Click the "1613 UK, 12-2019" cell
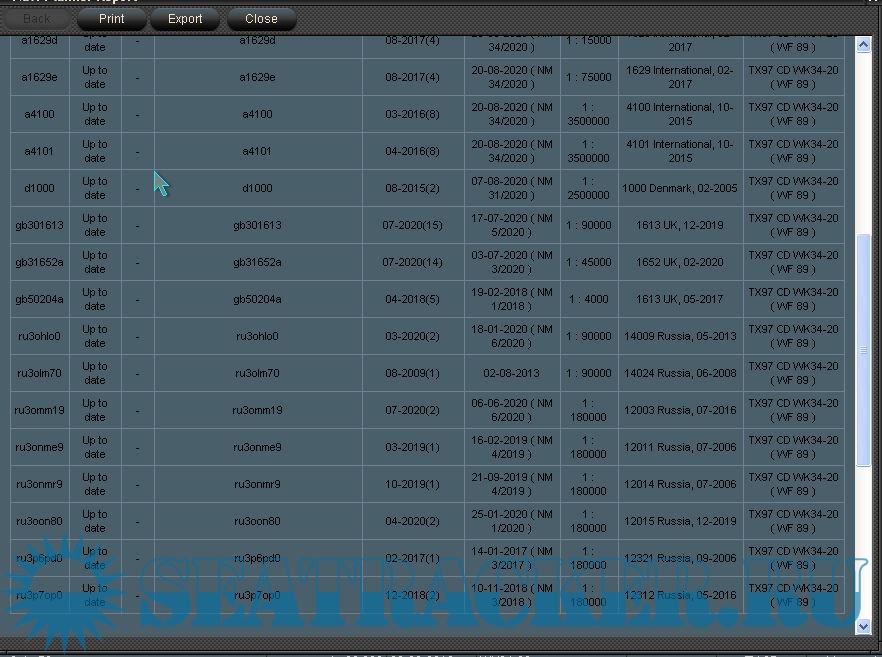 pos(680,226)
